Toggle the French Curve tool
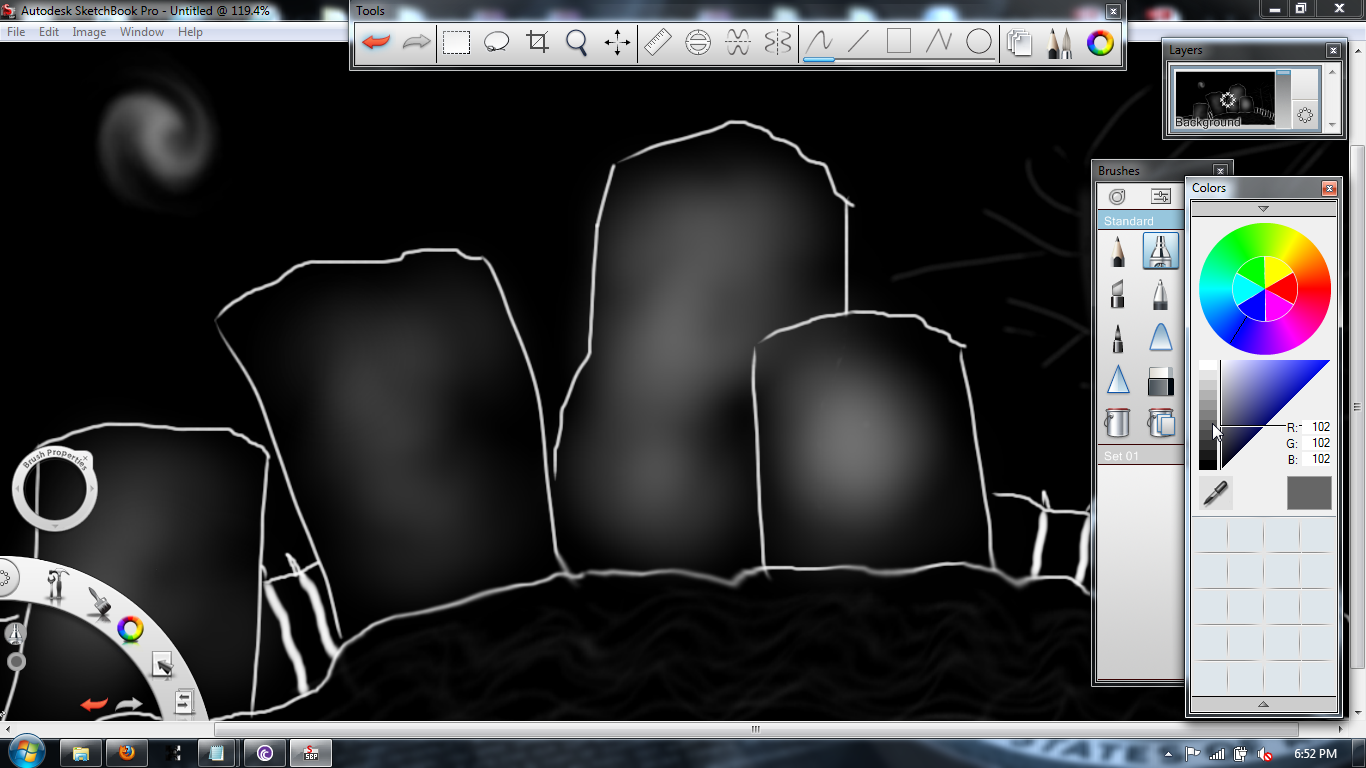This screenshot has height=768, width=1366. [x=738, y=42]
